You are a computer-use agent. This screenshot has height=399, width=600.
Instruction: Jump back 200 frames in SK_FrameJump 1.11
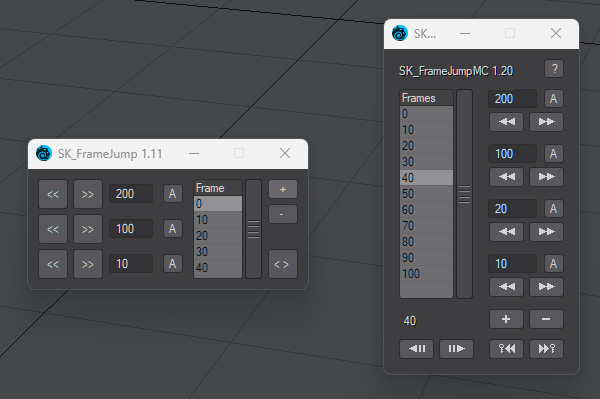point(53,194)
